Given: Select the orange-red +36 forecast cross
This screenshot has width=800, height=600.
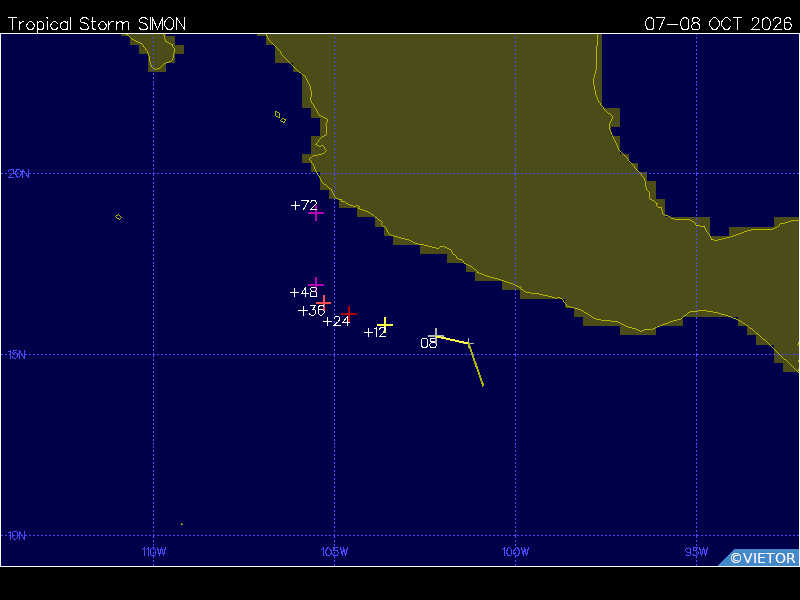Looking at the screenshot, I should click(323, 303).
